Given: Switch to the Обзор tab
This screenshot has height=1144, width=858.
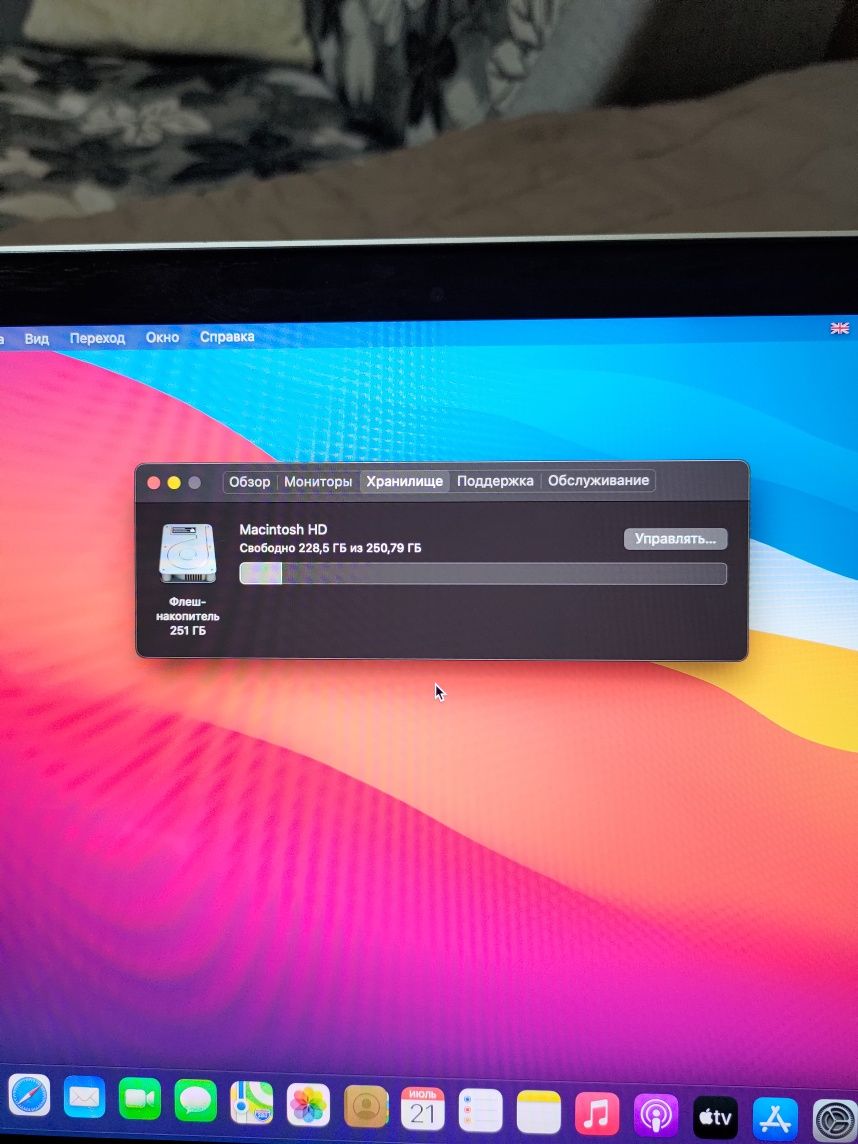Looking at the screenshot, I should pos(250,482).
